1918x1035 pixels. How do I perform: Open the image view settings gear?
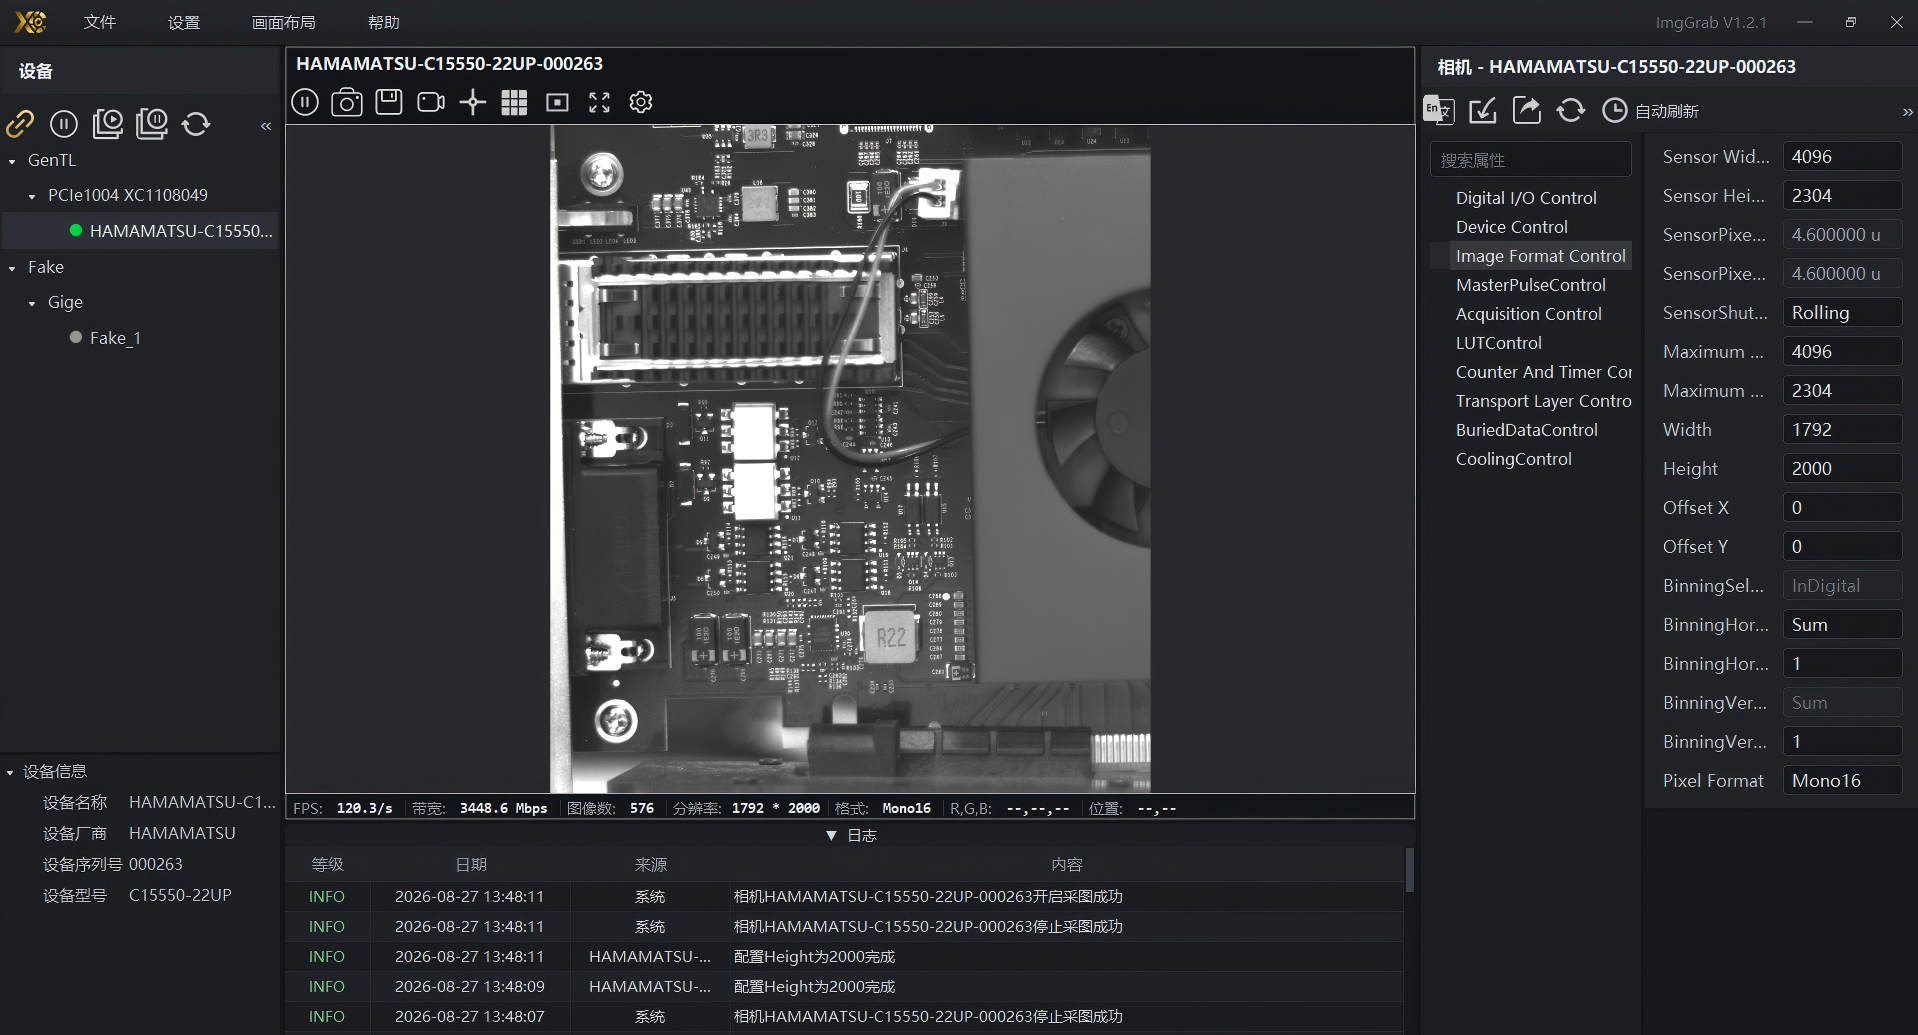tap(641, 102)
